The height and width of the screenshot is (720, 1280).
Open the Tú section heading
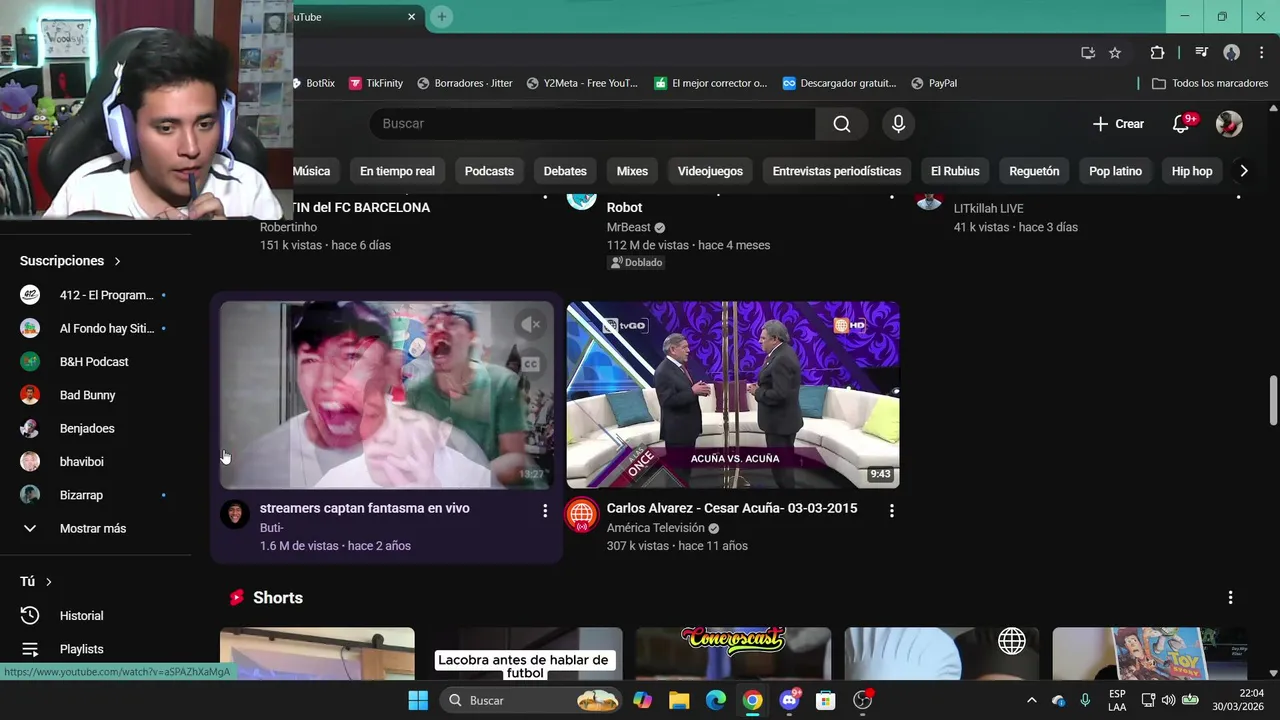coord(37,582)
